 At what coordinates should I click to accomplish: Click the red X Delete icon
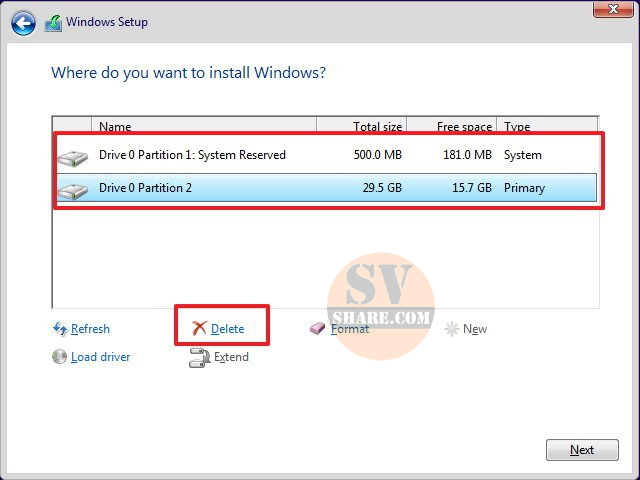(199, 328)
